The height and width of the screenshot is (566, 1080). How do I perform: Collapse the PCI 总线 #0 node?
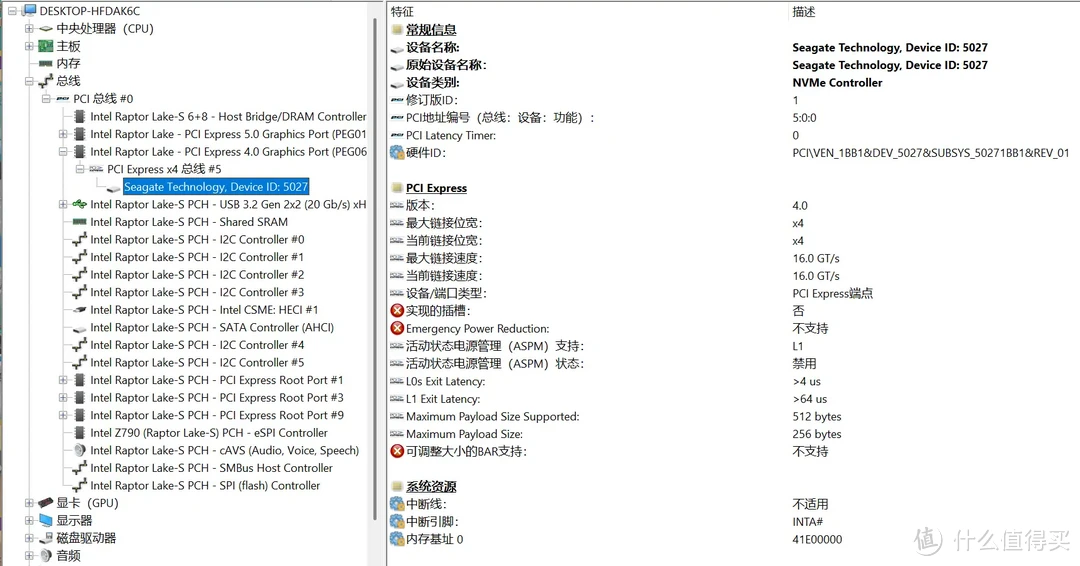point(46,98)
